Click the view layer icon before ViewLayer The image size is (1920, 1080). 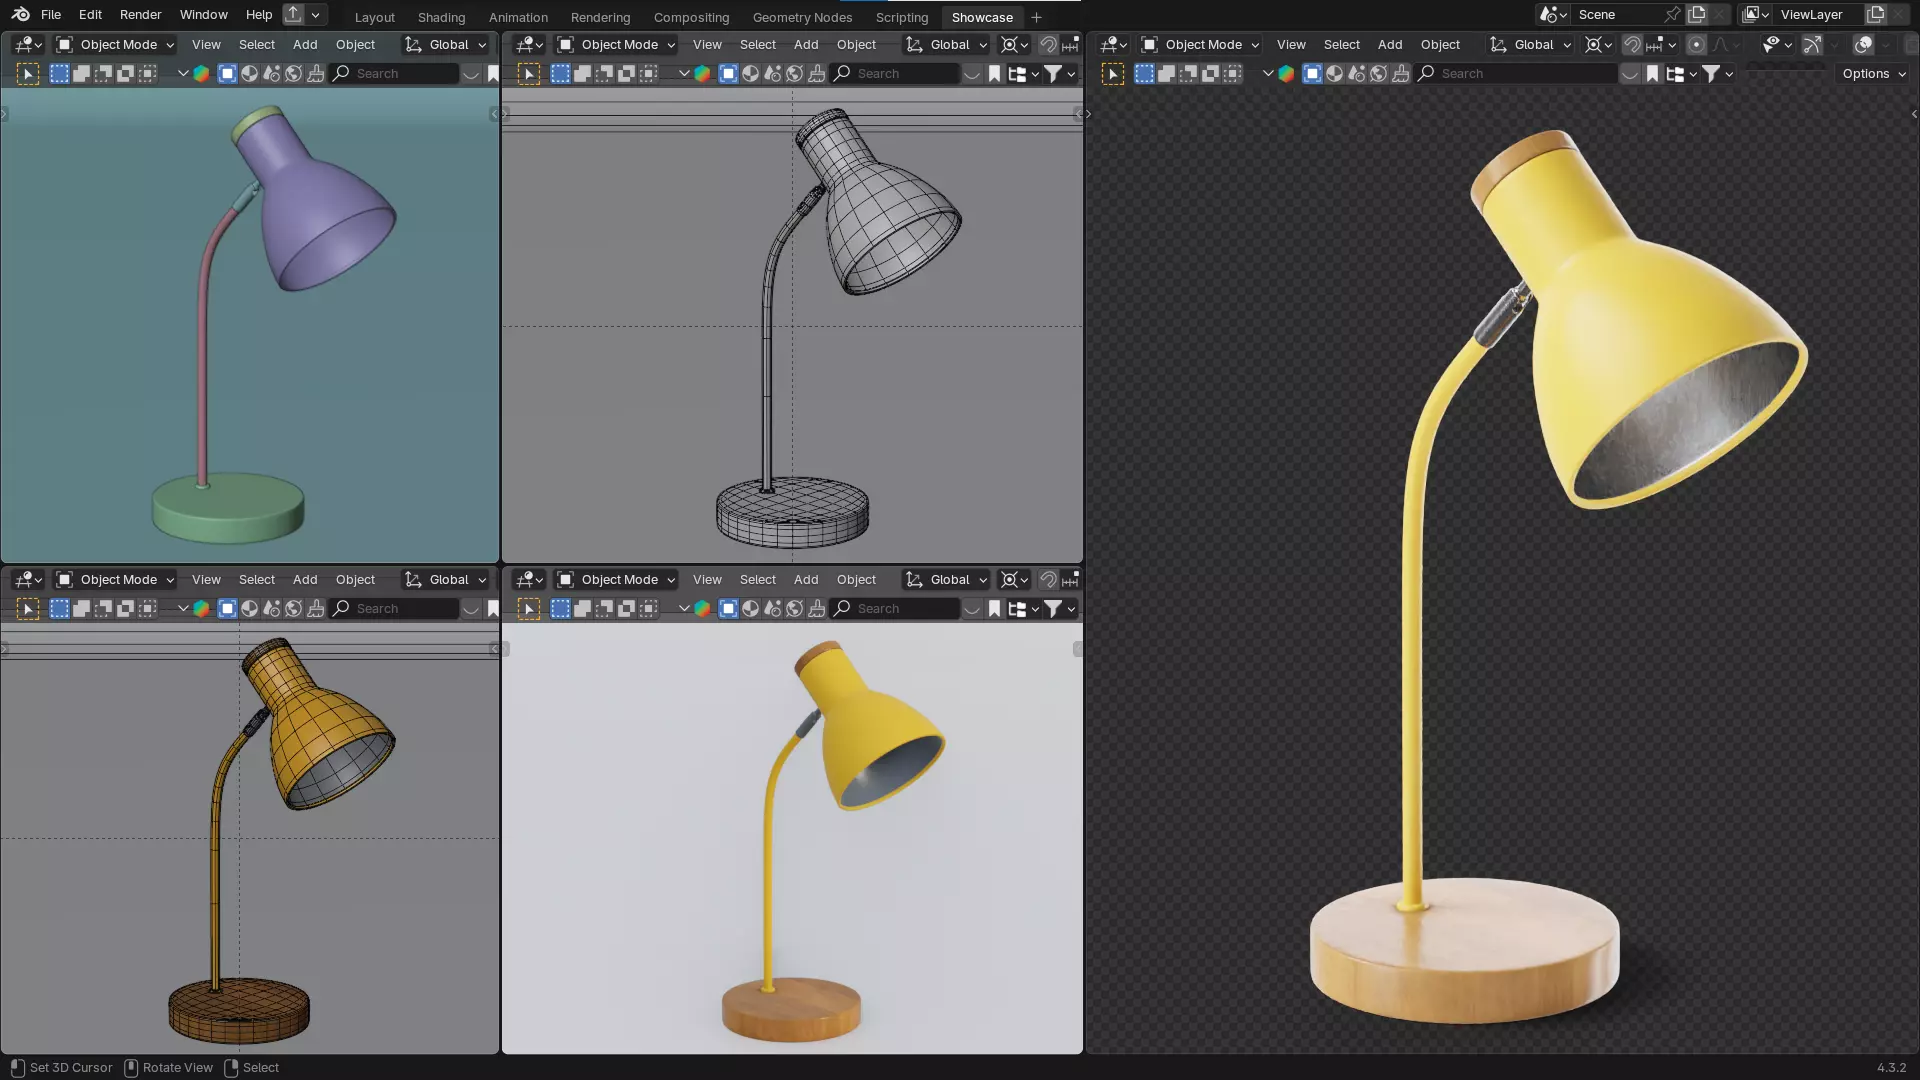[1755, 14]
